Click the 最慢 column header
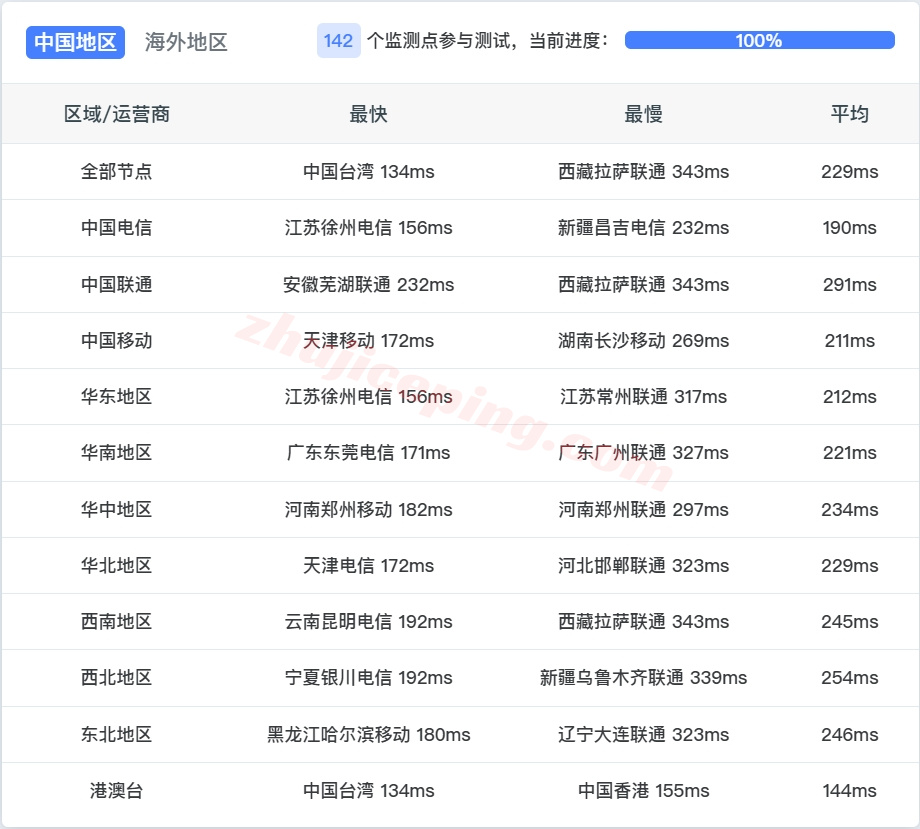 [x=644, y=114]
